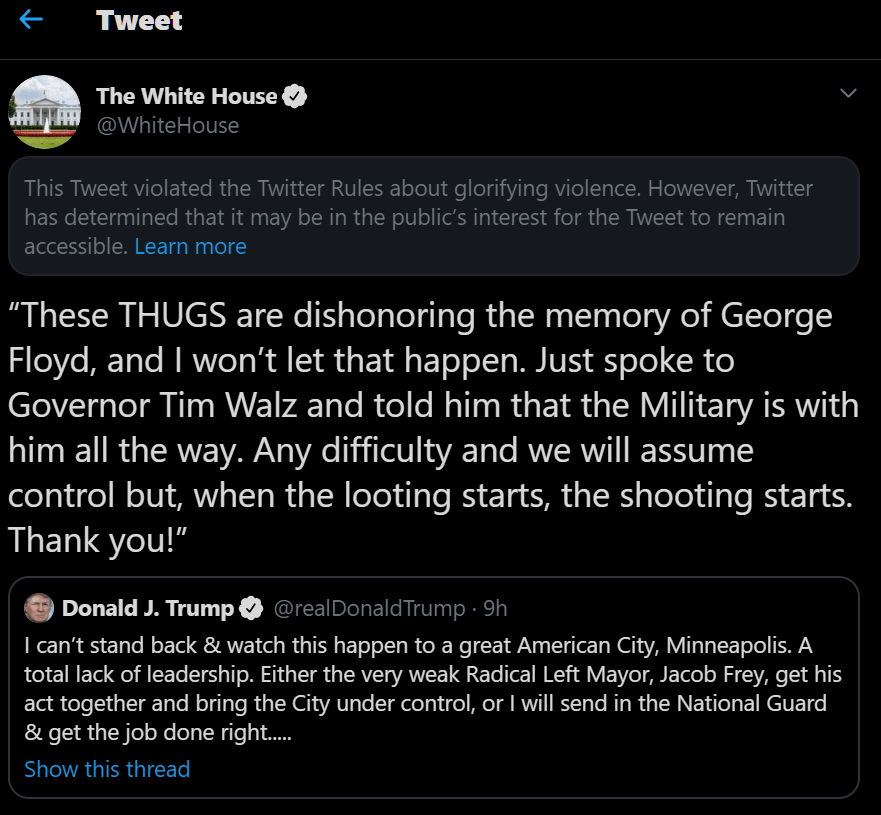Click "The White House" display name

tap(186, 96)
